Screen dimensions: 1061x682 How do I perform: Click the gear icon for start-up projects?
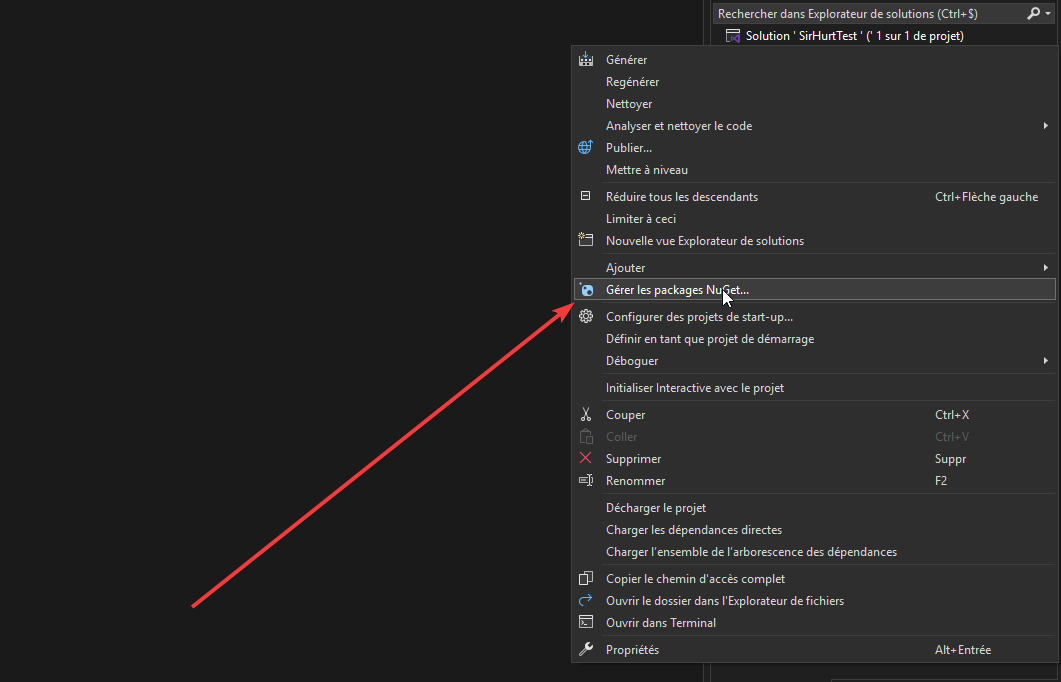pyautogui.click(x=586, y=317)
